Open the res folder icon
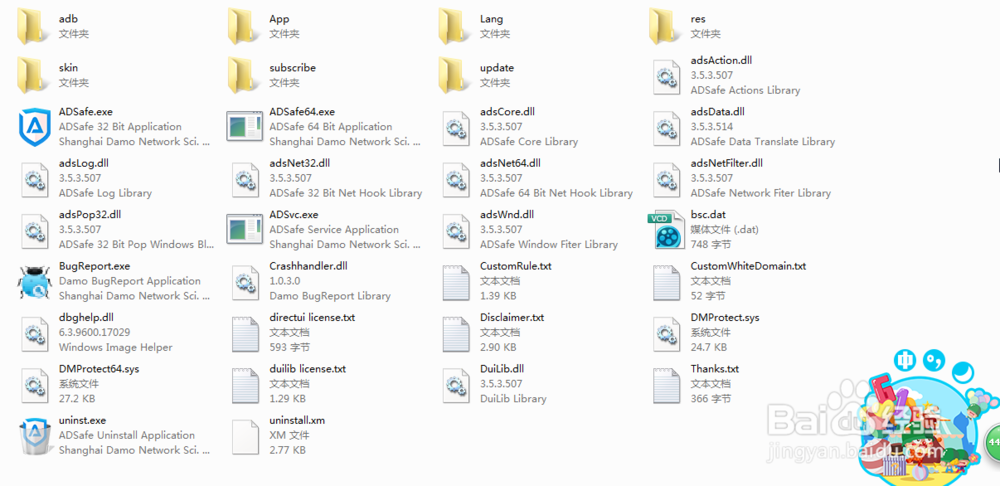Viewport: 1000px width, 486px height. pyautogui.click(x=665, y=27)
